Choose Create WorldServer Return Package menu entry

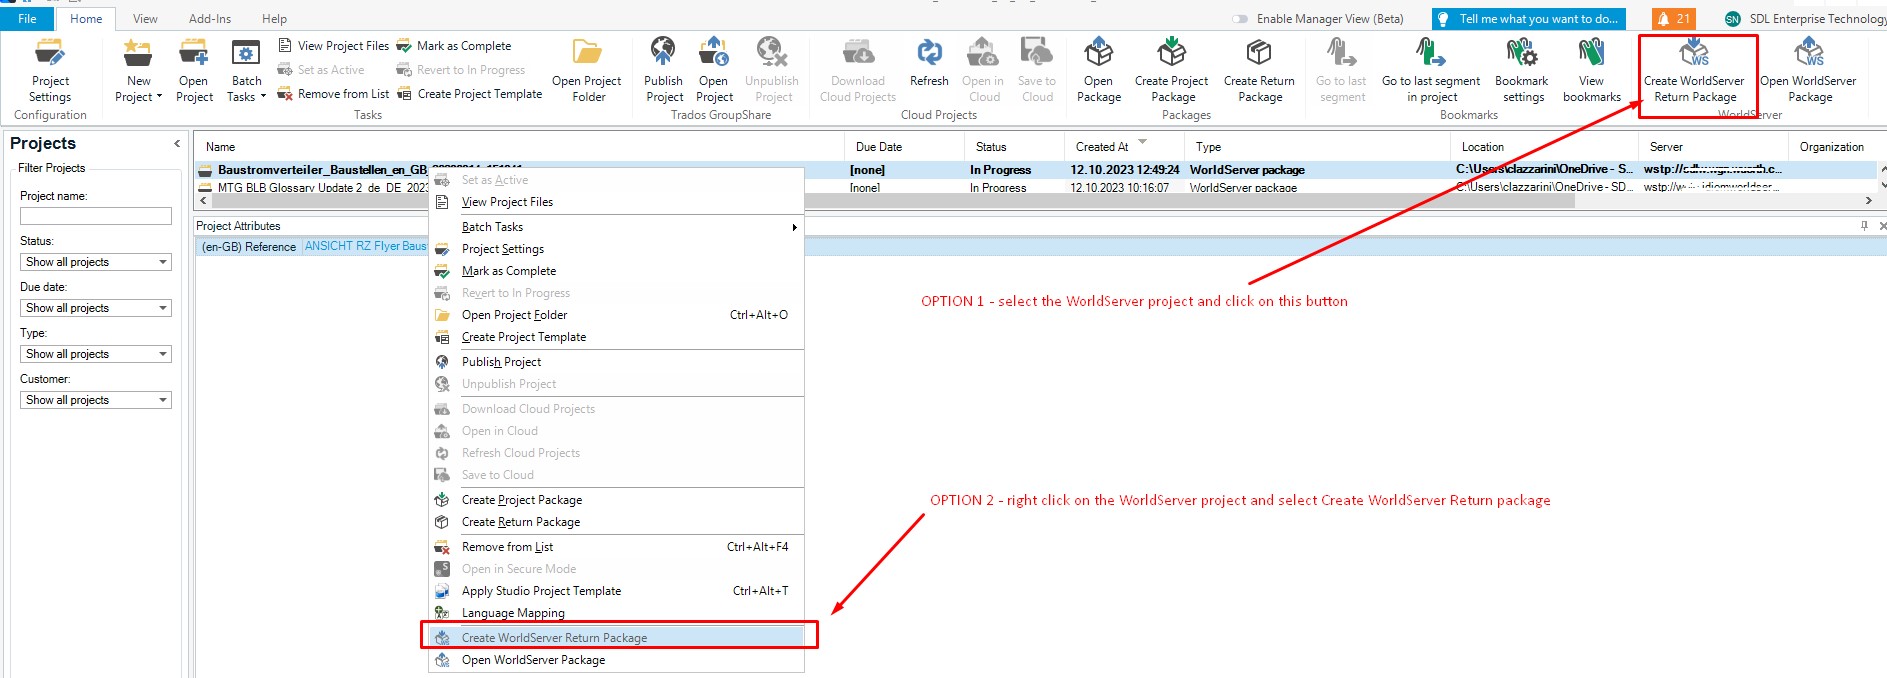(617, 638)
